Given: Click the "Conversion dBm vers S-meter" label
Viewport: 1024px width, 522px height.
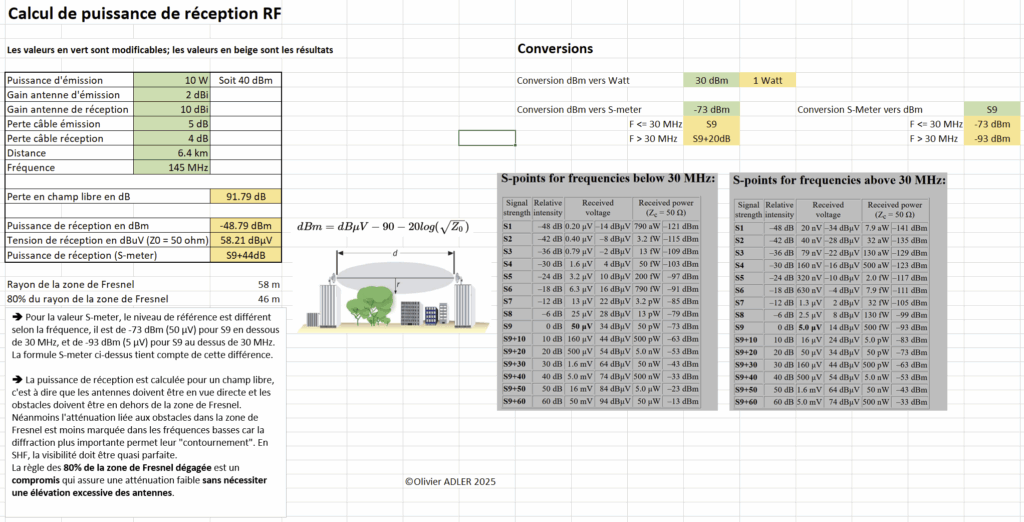Looking at the screenshot, I should 579,109.
